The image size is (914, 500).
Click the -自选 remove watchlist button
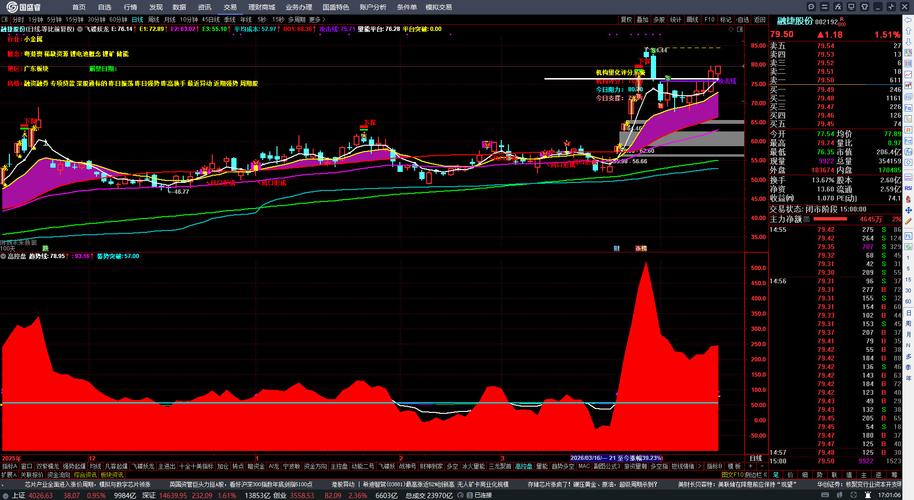tap(743, 19)
